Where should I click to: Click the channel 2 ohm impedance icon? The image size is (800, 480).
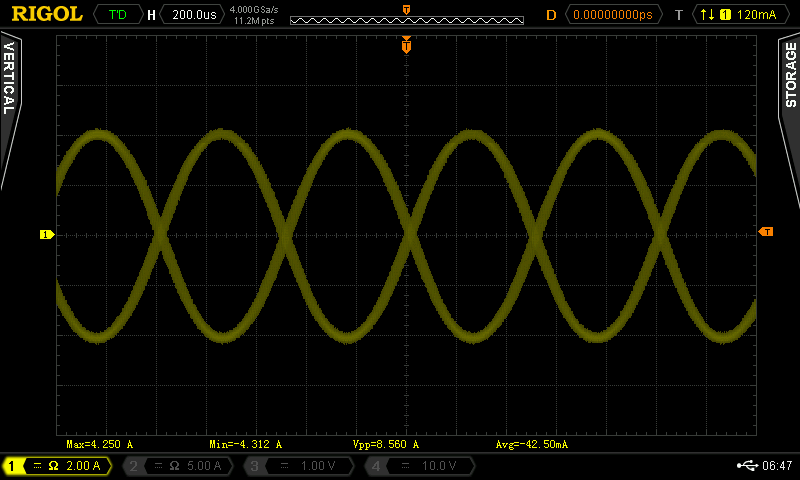(x=174, y=466)
